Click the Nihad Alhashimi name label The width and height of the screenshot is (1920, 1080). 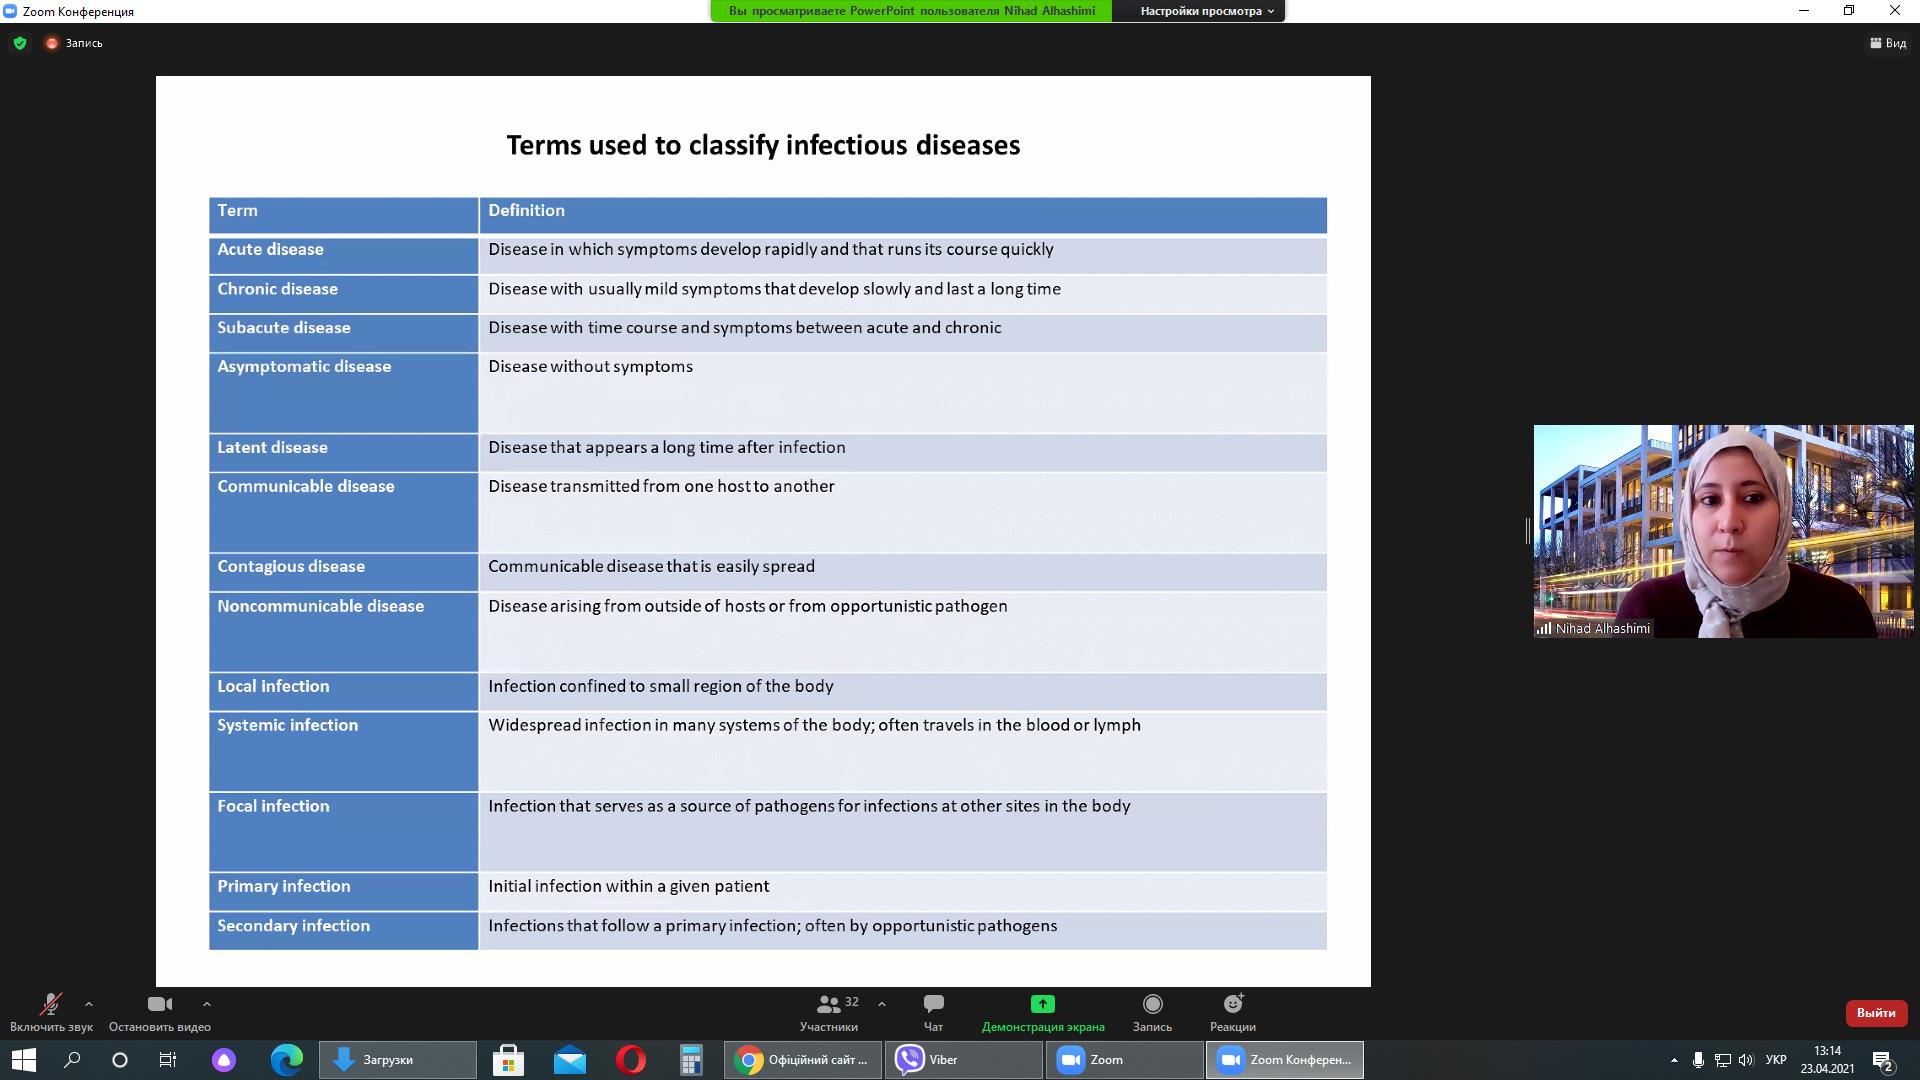[1602, 628]
